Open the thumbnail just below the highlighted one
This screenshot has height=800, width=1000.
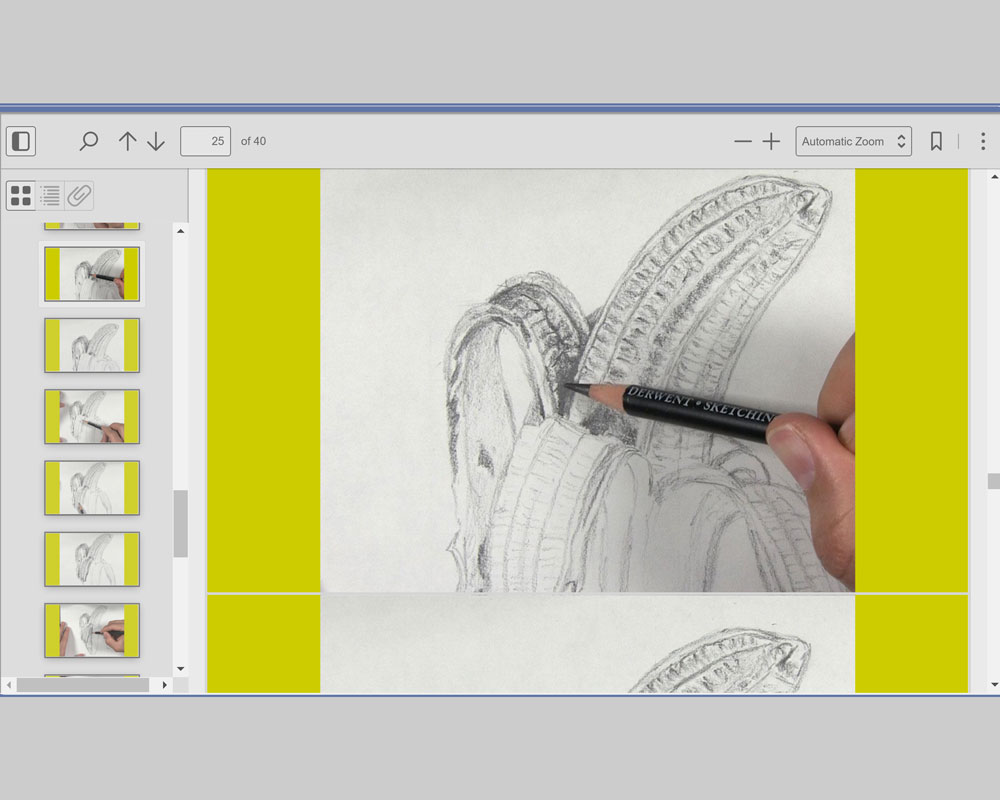92,345
